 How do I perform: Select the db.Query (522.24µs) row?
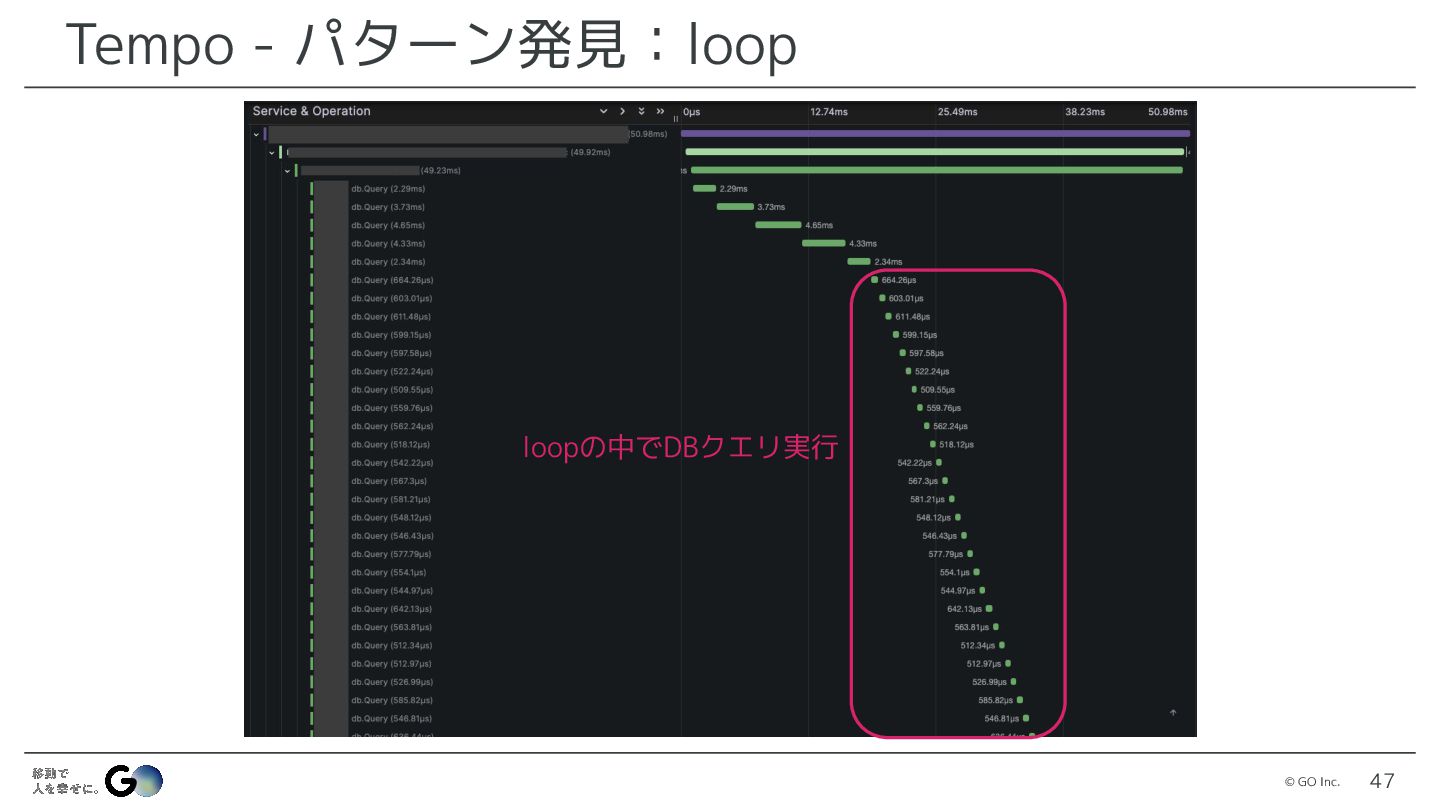(x=391, y=372)
